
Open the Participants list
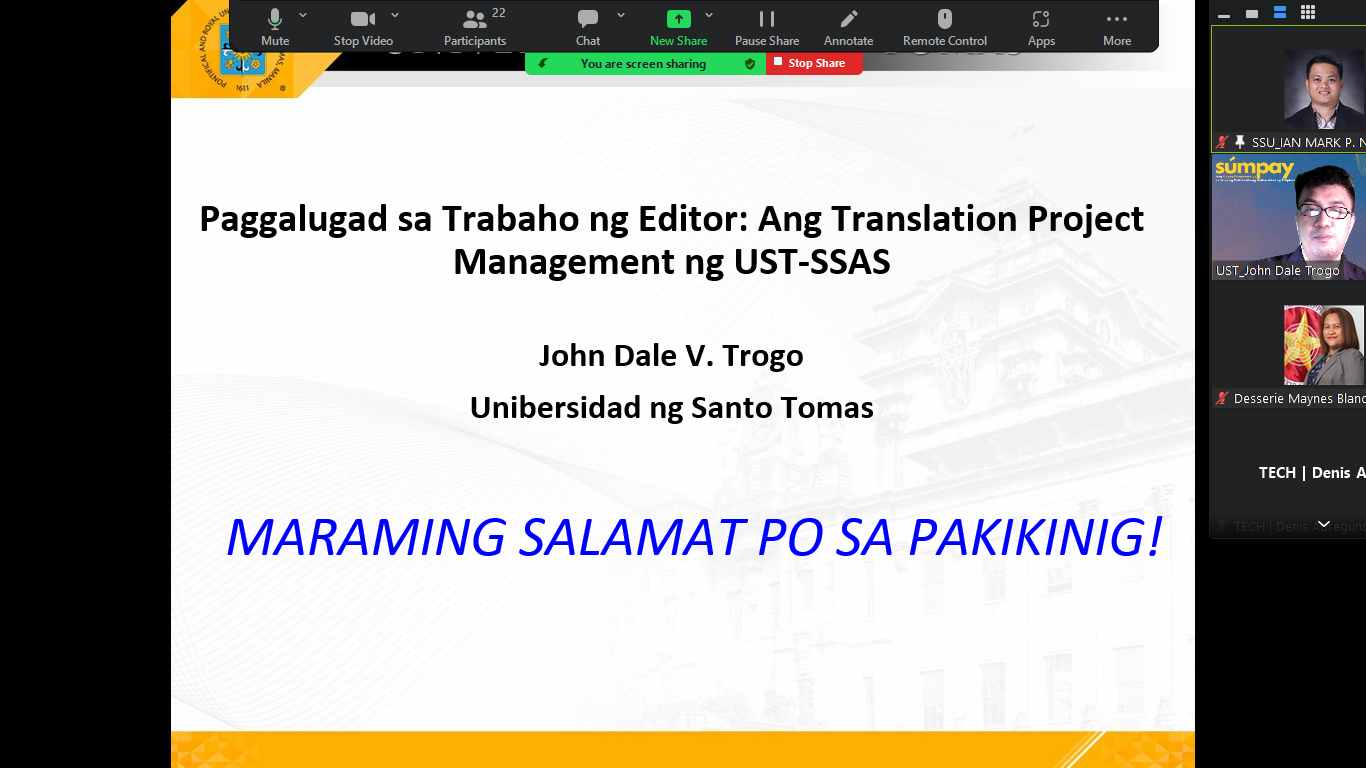coord(475,27)
